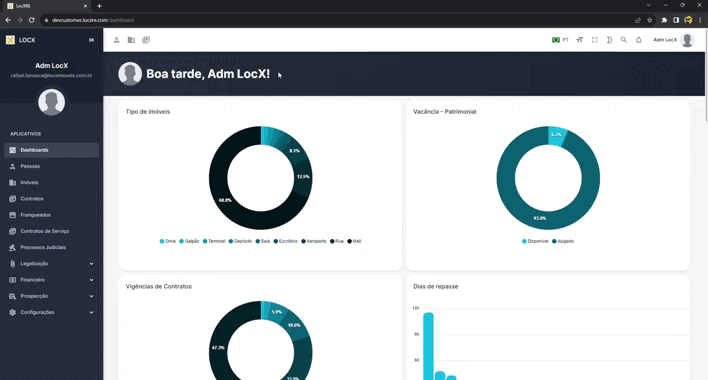Open the people shortcut icon in top bar

[x=116, y=40]
